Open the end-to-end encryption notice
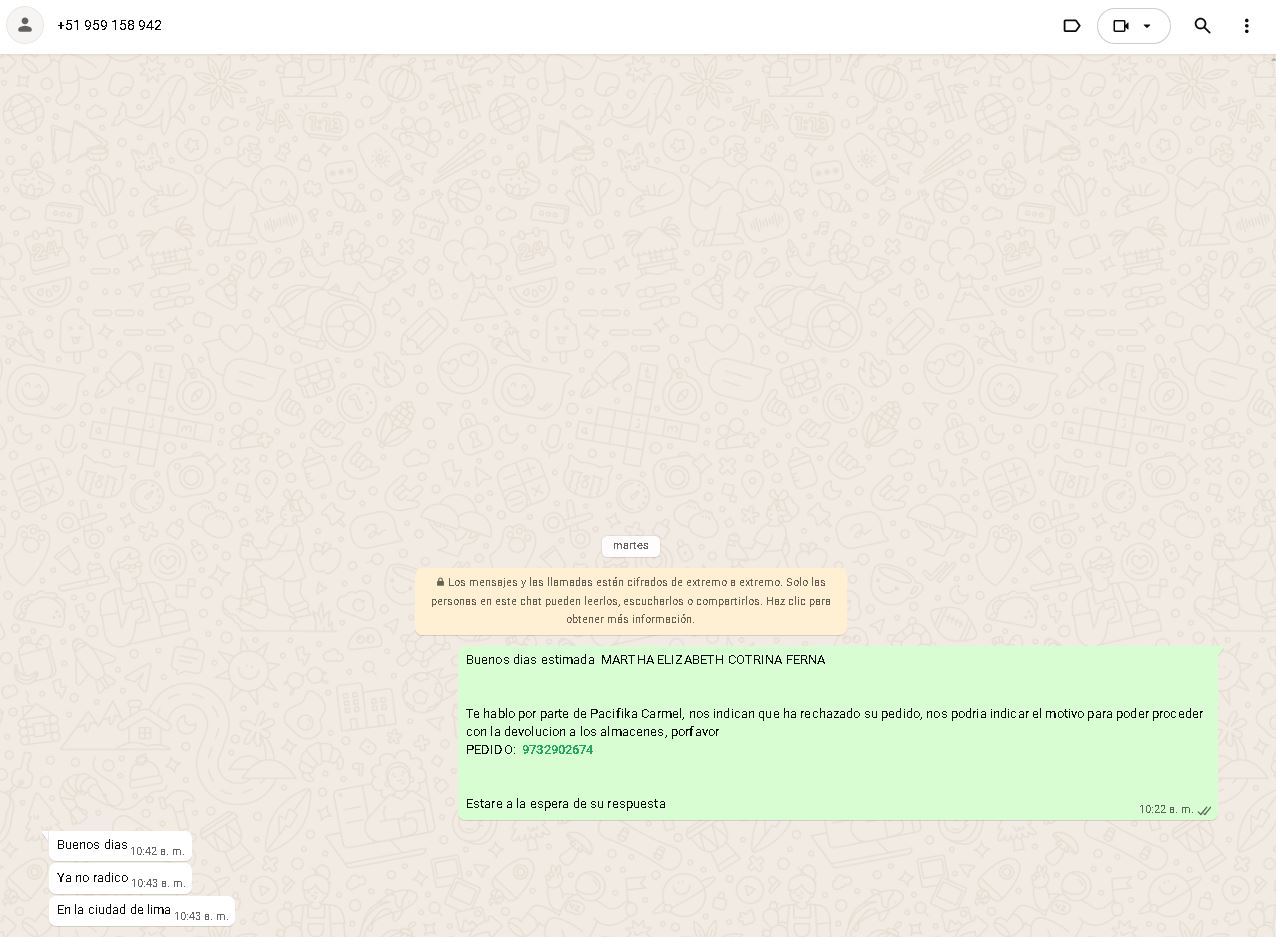This screenshot has height=937, width=1276. click(x=631, y=601)
